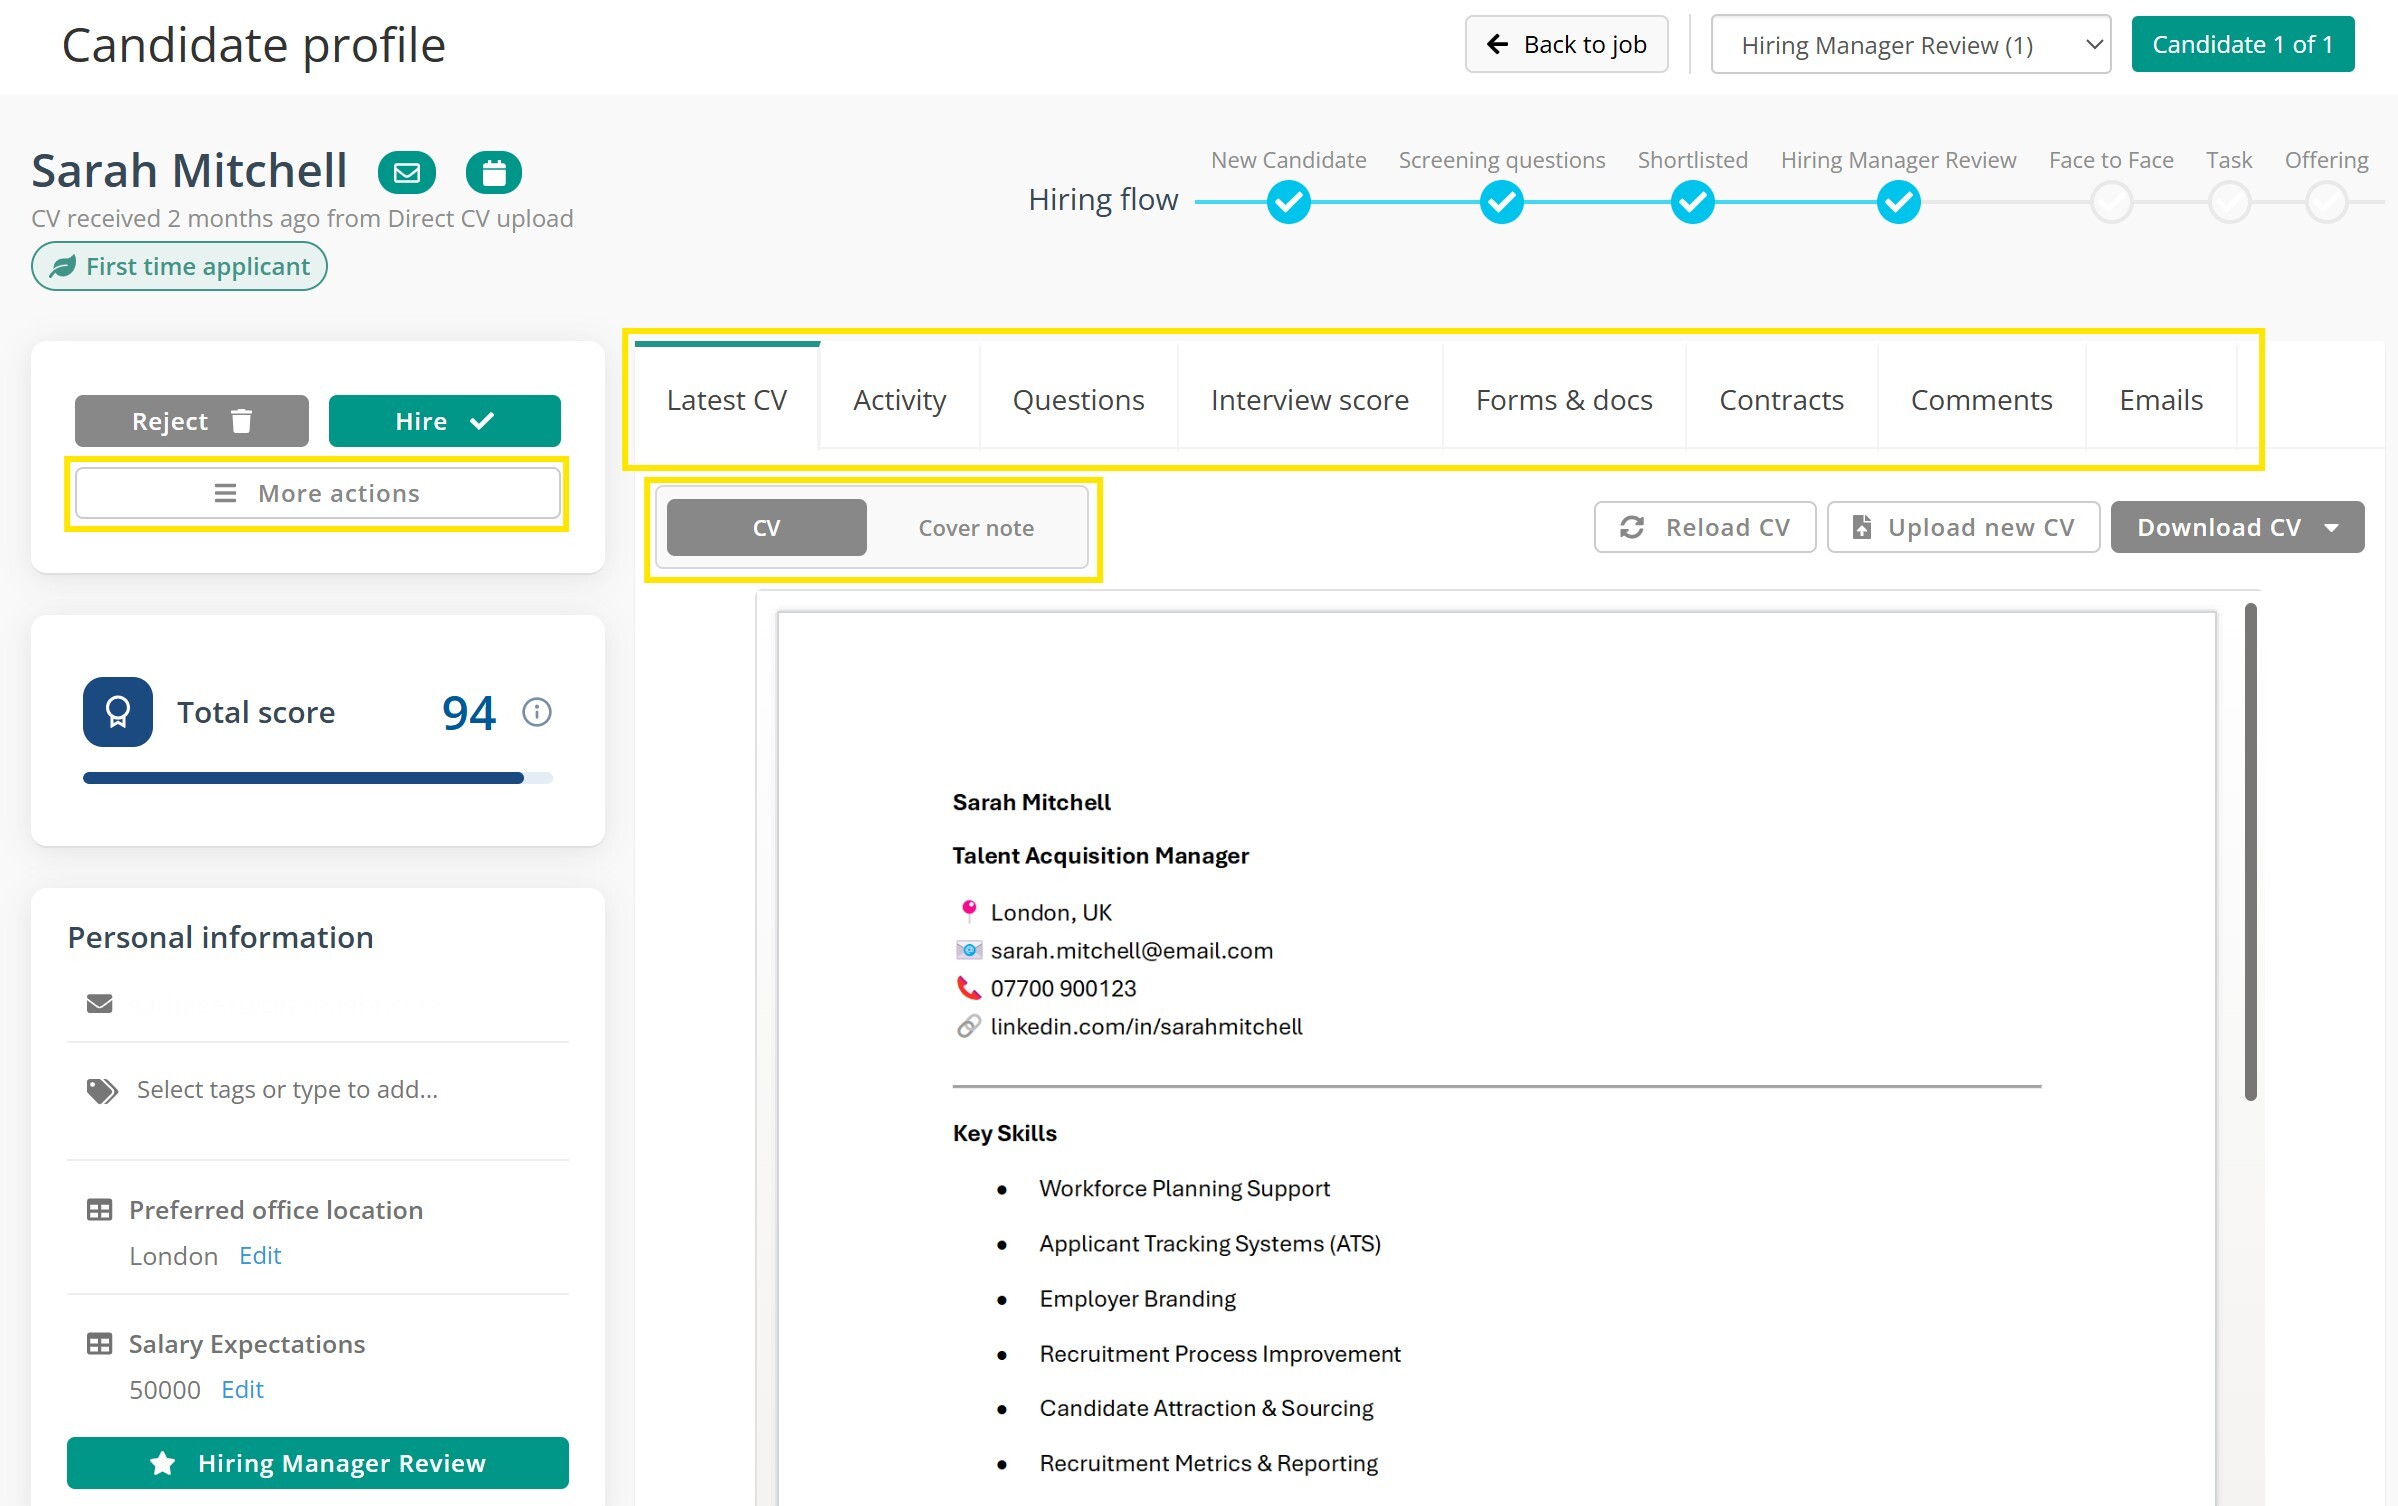Click the Screening questions stage checkmark
The height and width of the screenshot is (1506, 2398).
pos(1502,202)
